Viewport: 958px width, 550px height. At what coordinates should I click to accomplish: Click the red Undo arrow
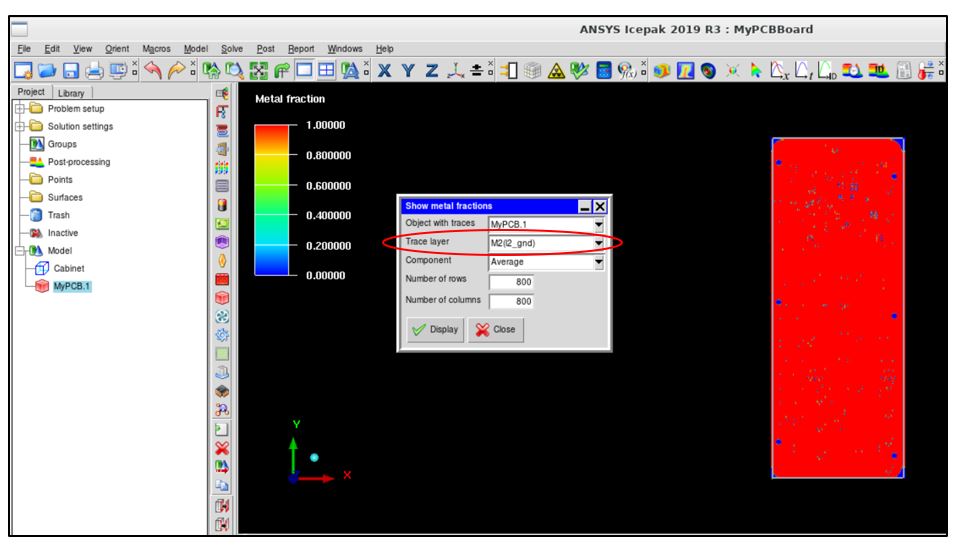click(x=153, y=70)
